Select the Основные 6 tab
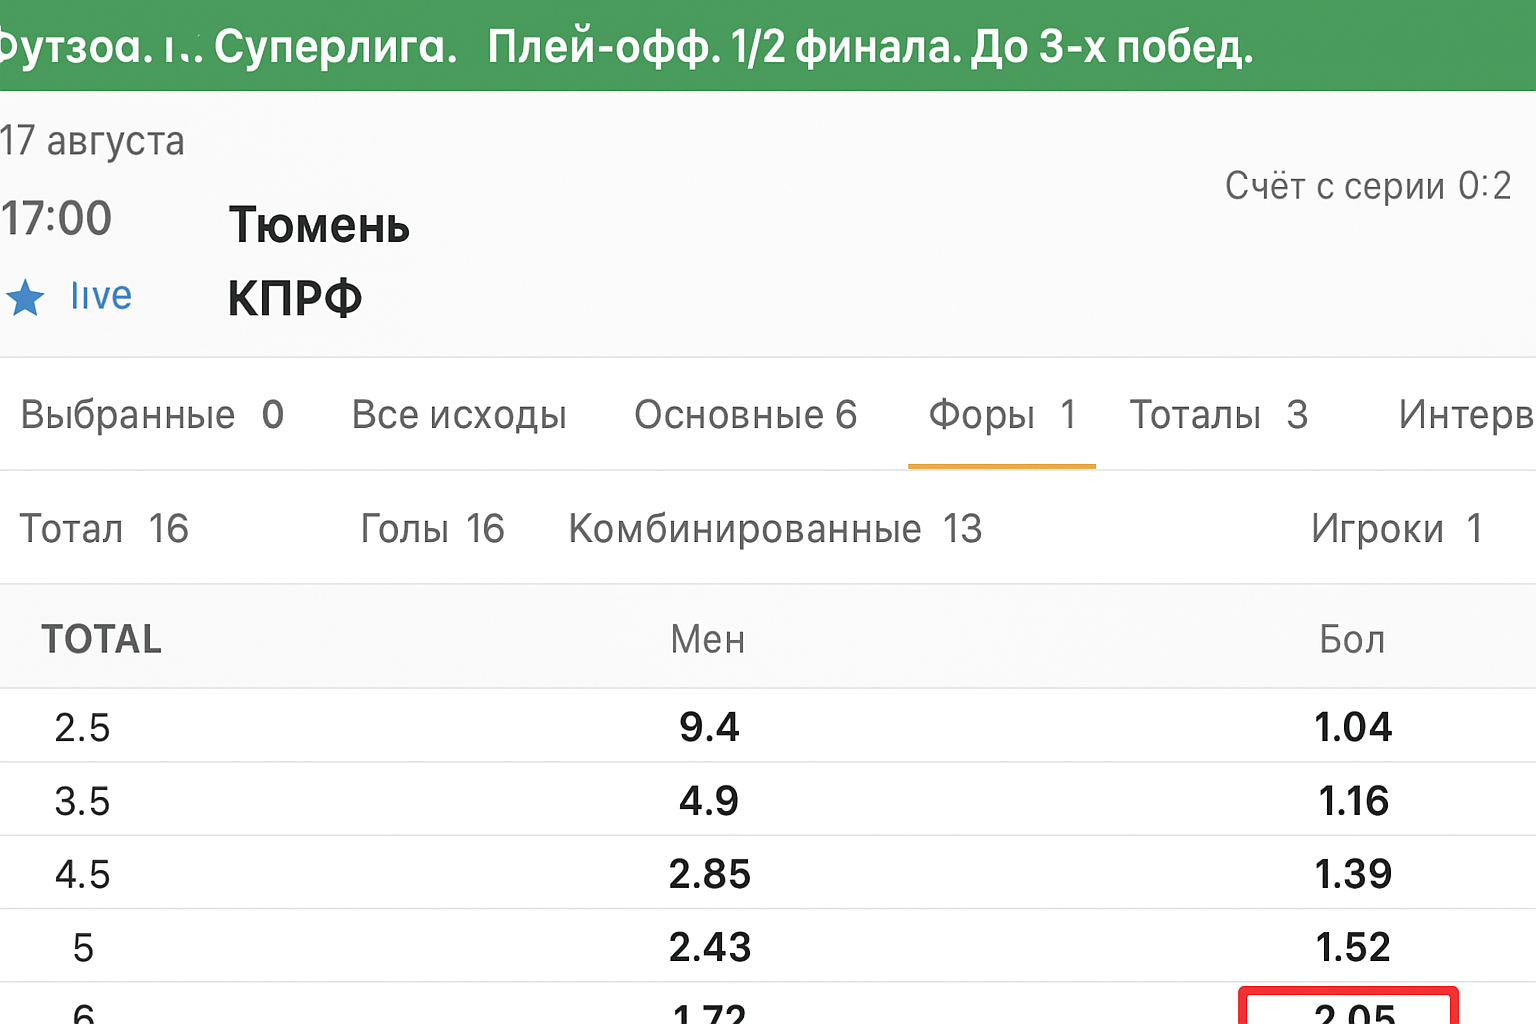 pyautogui.click(x=745, y=415)
